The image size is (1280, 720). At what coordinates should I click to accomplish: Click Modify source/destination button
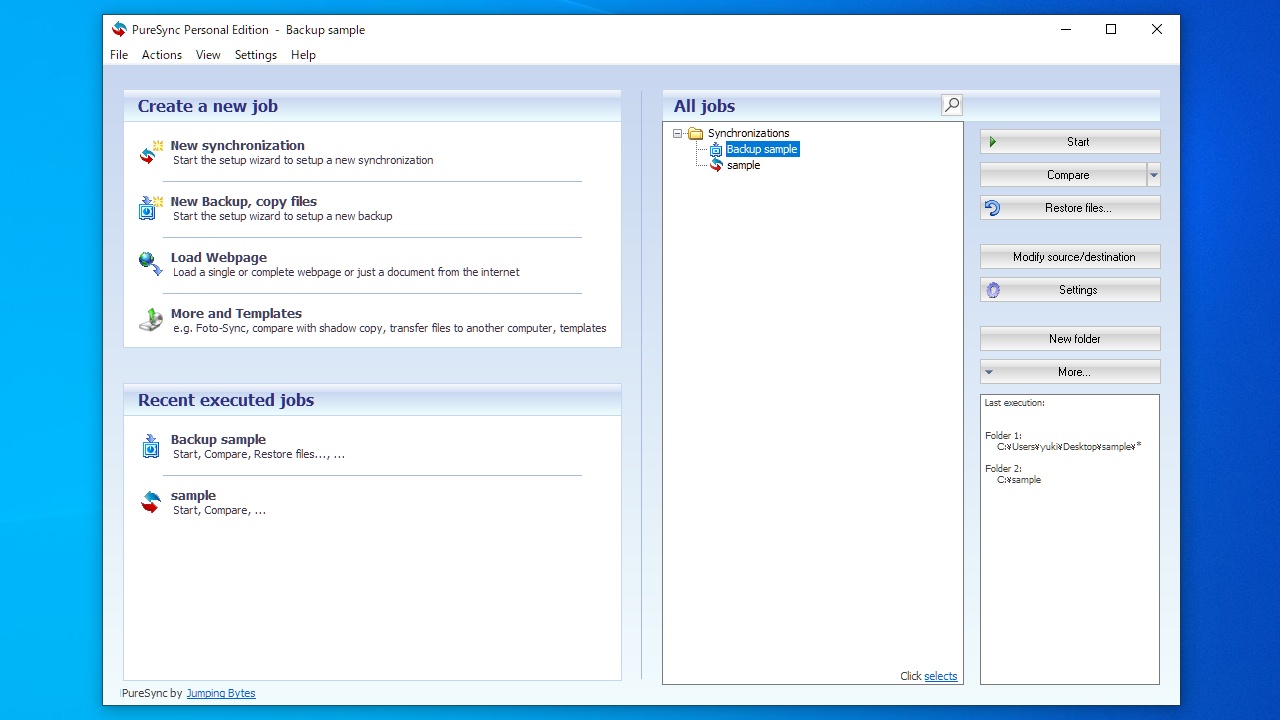[1070, 257]
